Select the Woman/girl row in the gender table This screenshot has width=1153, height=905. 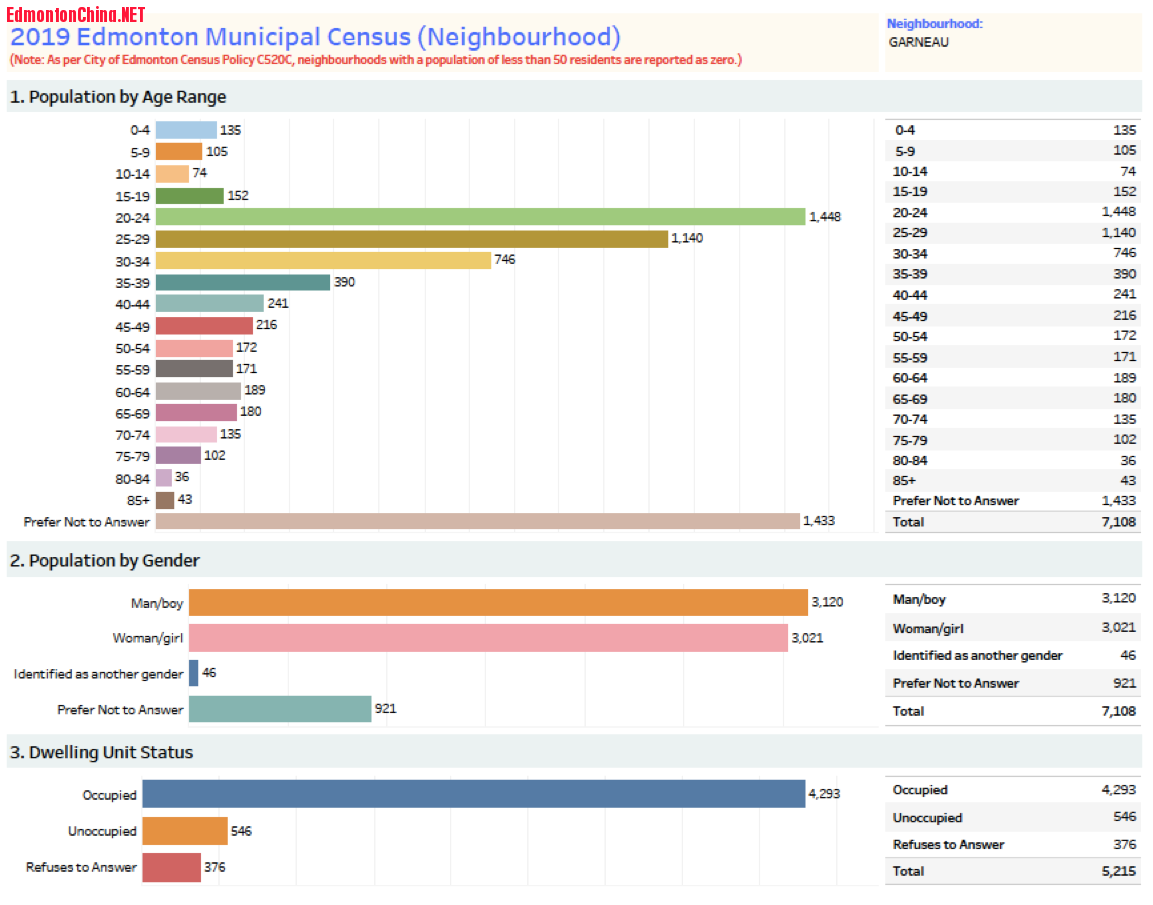[1014, 628]
